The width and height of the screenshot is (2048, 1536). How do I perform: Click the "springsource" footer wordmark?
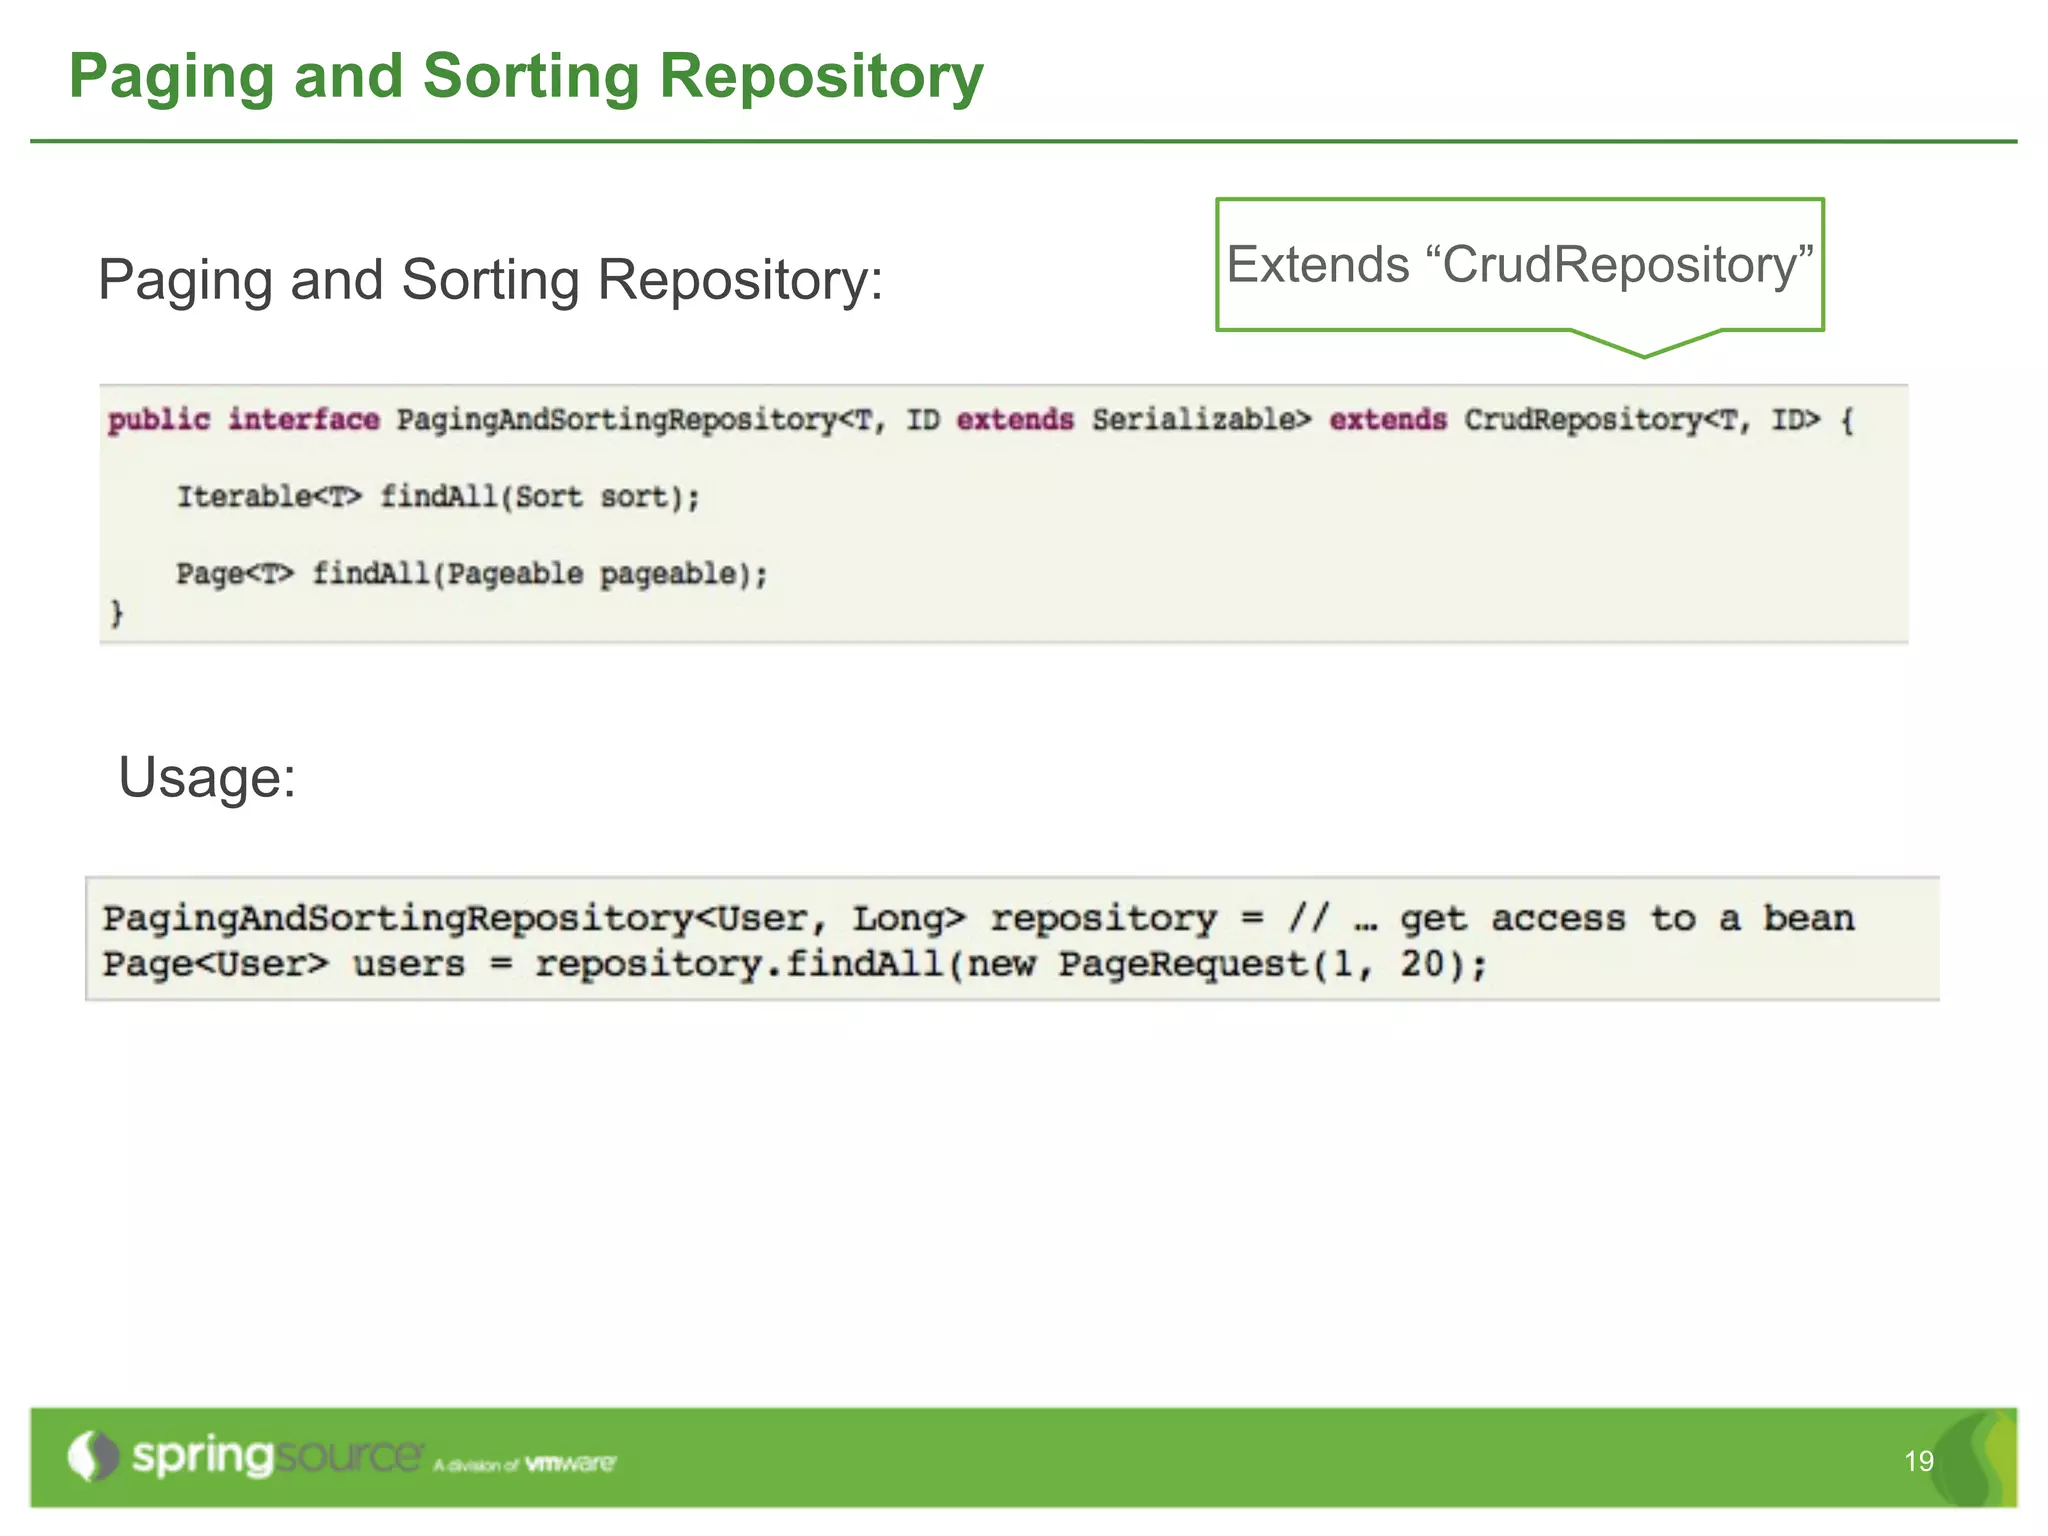tap(277, 1457)
